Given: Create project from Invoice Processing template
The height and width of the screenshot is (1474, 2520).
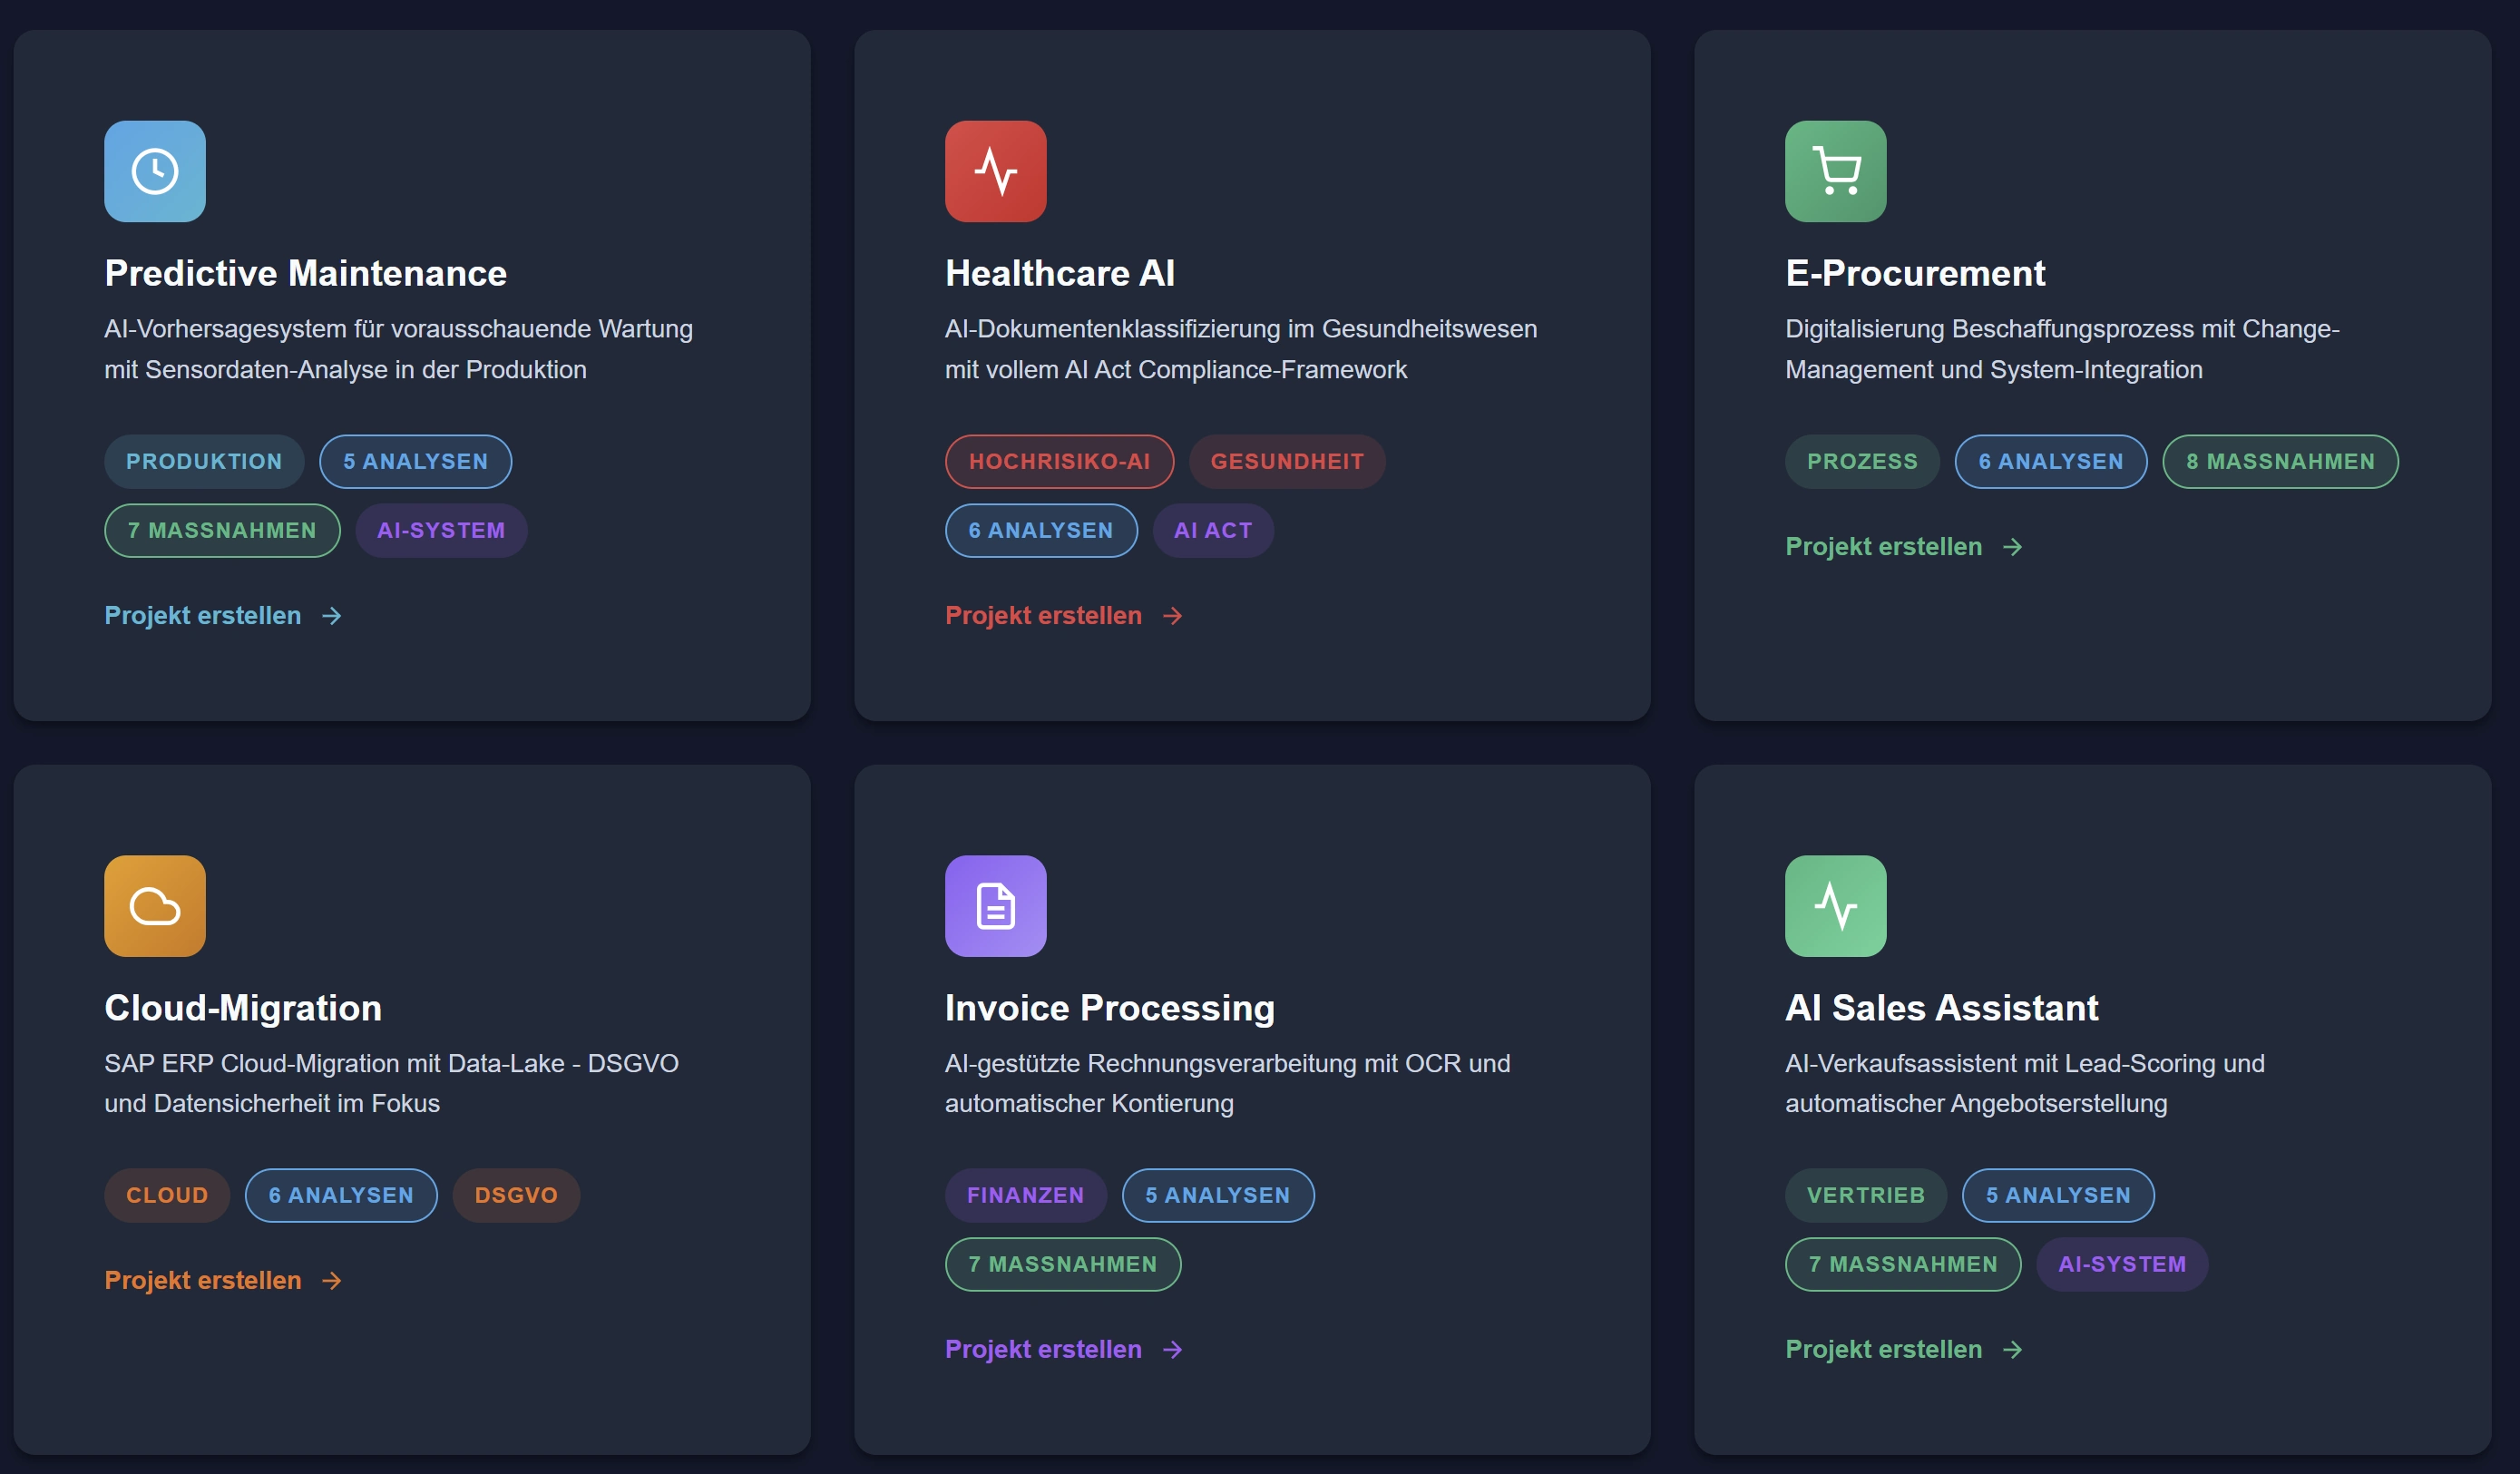Looking at the screenshot, I should [x=1043, y=1350].
